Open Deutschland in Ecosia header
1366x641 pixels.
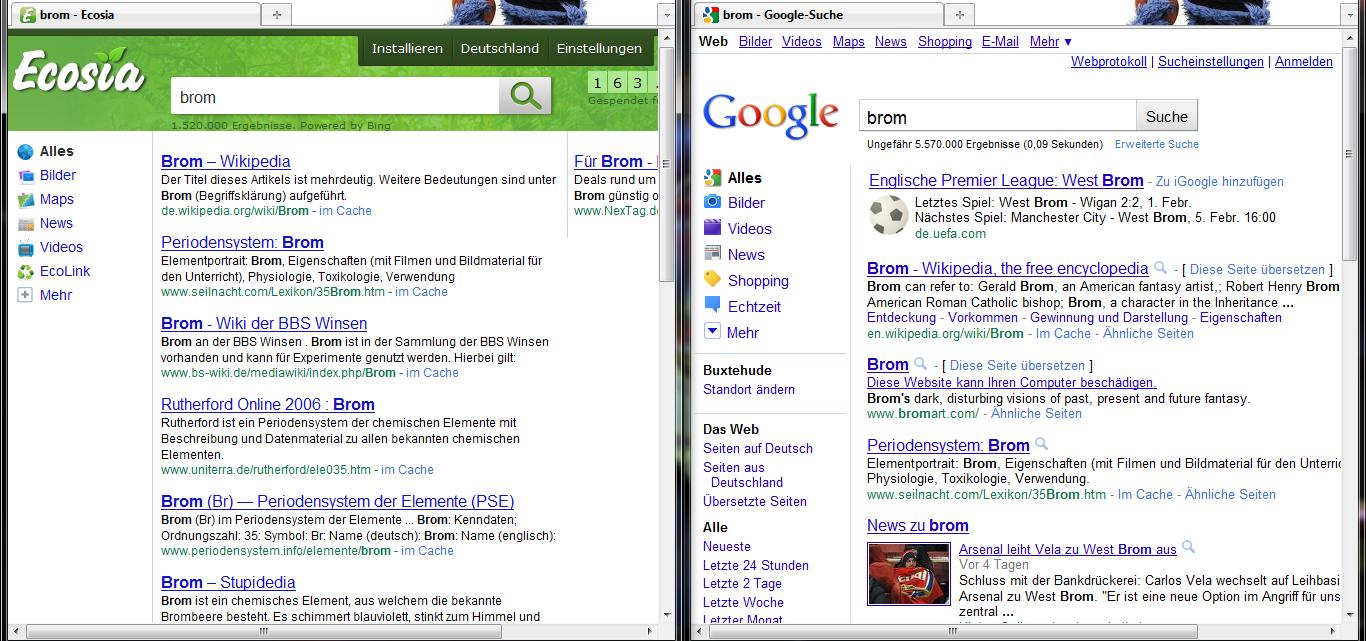pyautogui.click(x=500, y=48)
